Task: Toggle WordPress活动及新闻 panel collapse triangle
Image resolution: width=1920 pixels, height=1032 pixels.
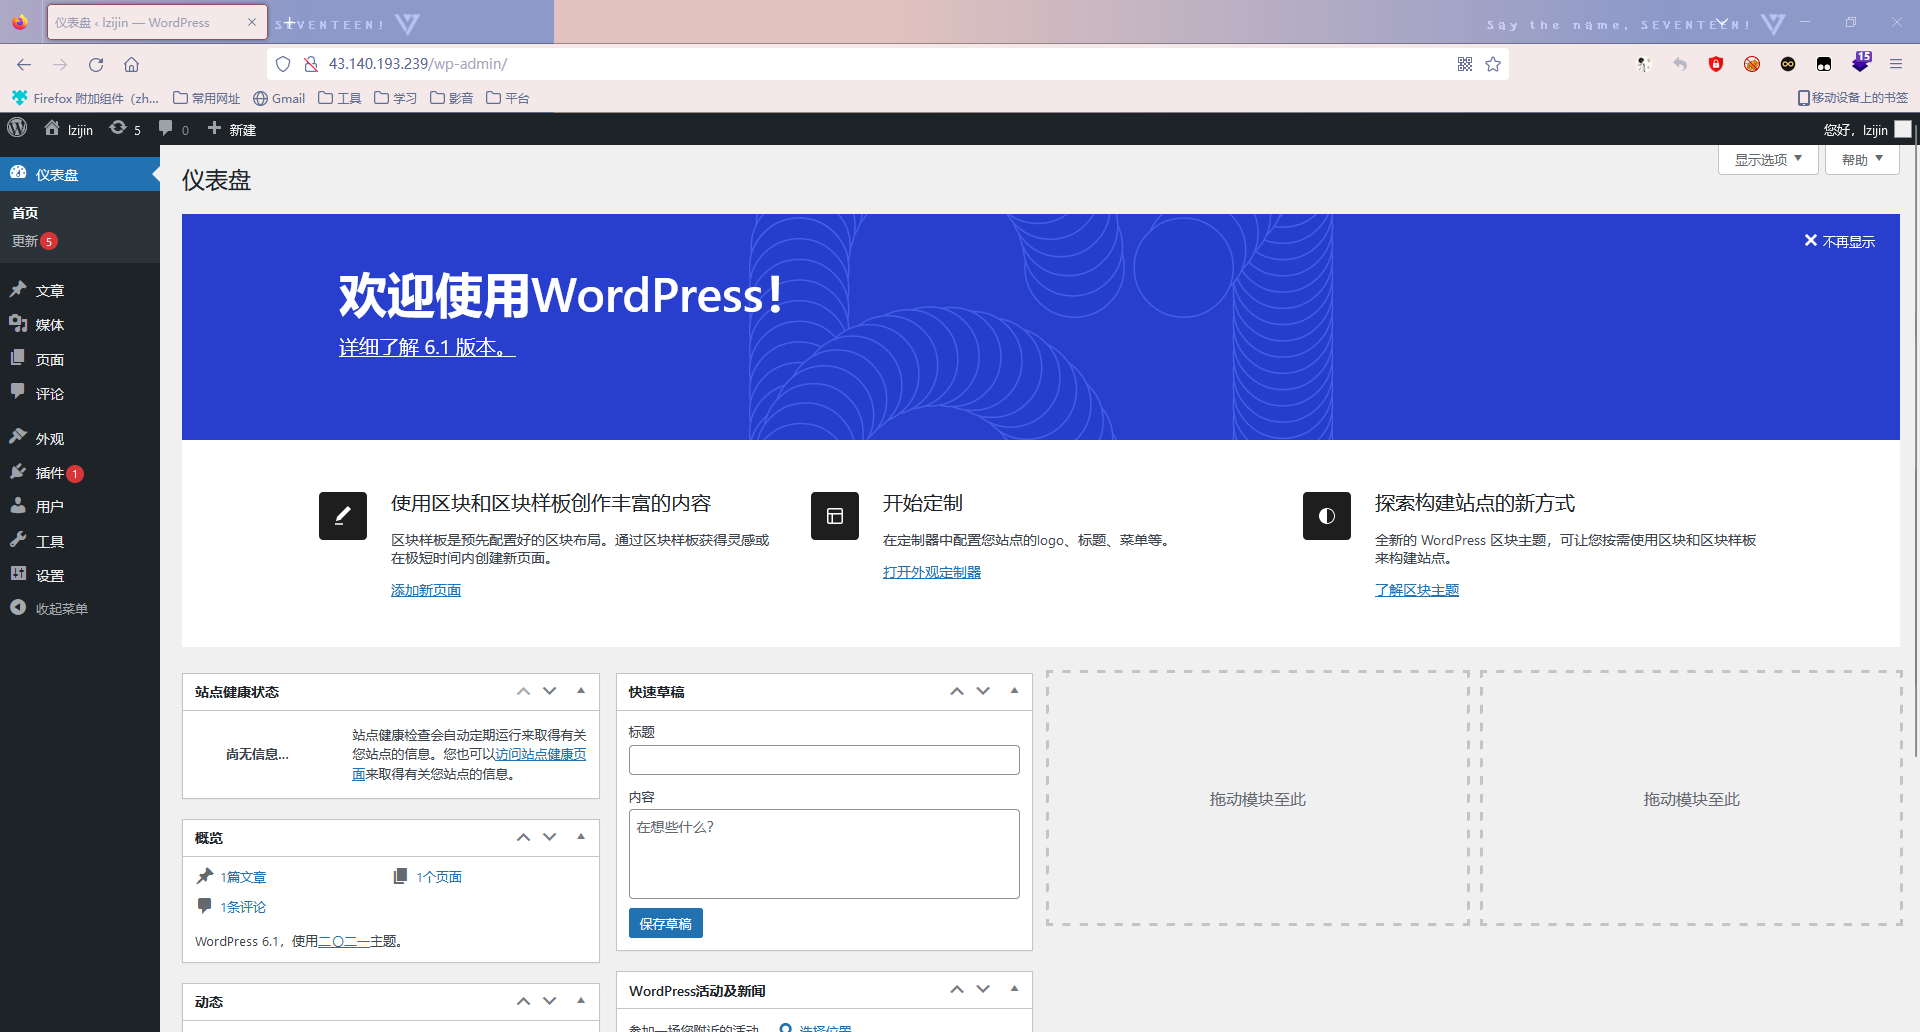Action: 1014,989
